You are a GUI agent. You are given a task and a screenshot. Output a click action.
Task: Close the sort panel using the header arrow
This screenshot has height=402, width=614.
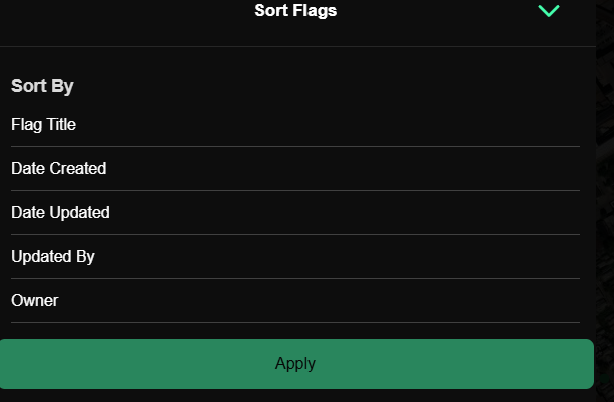(549, 11)
